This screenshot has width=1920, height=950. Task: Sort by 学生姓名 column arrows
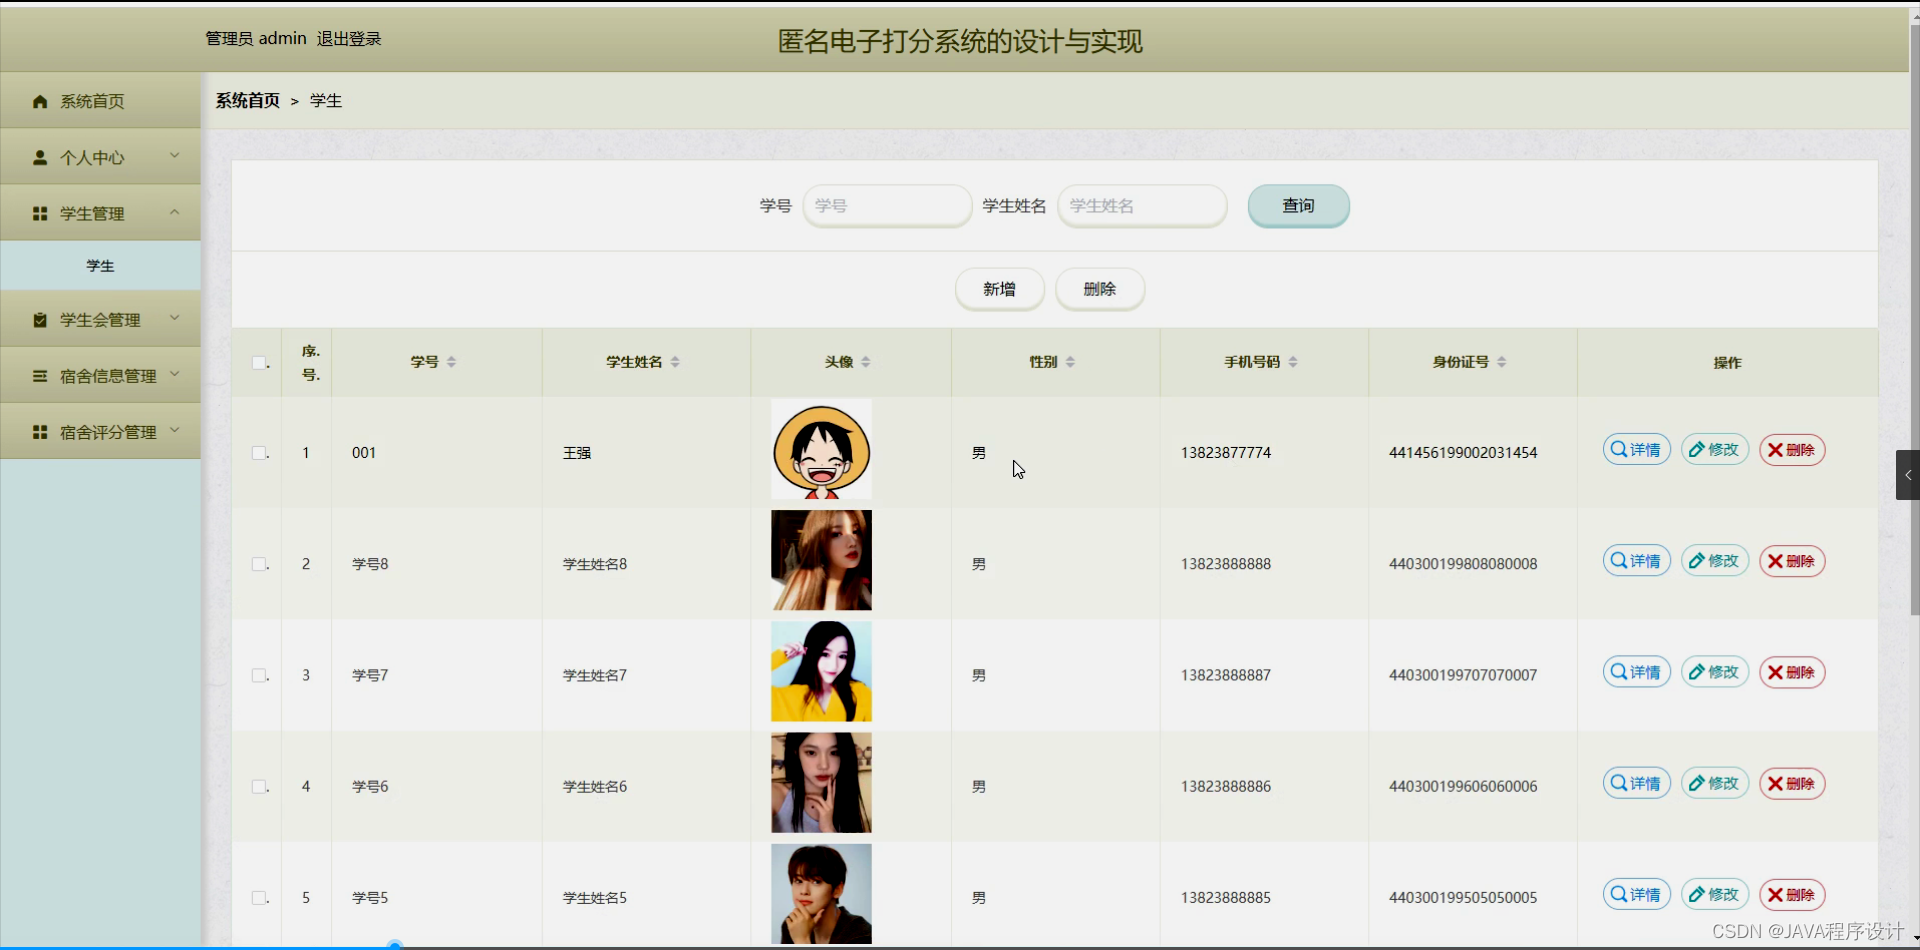675,362
